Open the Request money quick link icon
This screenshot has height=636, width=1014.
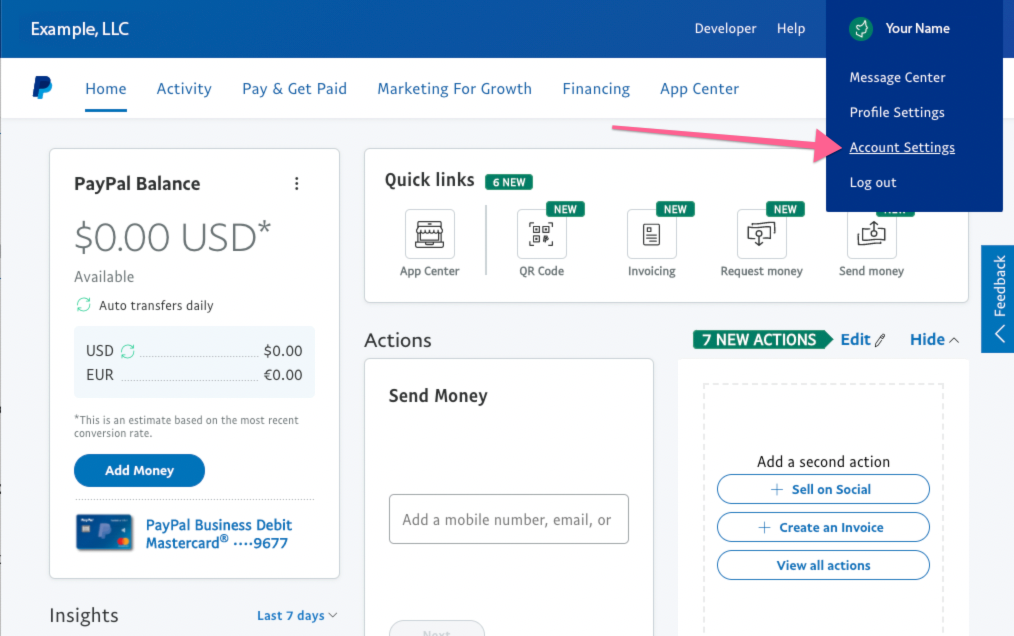click(761, 234)
